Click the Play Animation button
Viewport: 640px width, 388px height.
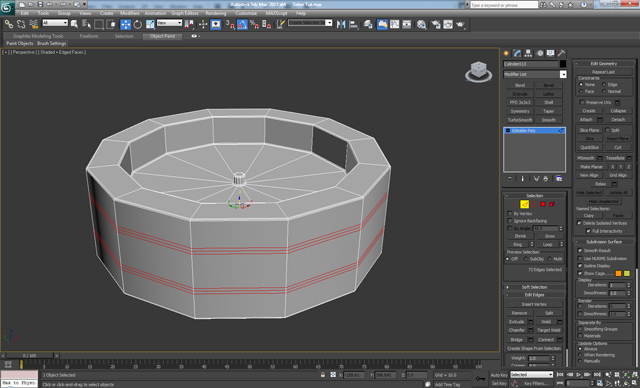(x=578, y=374)
